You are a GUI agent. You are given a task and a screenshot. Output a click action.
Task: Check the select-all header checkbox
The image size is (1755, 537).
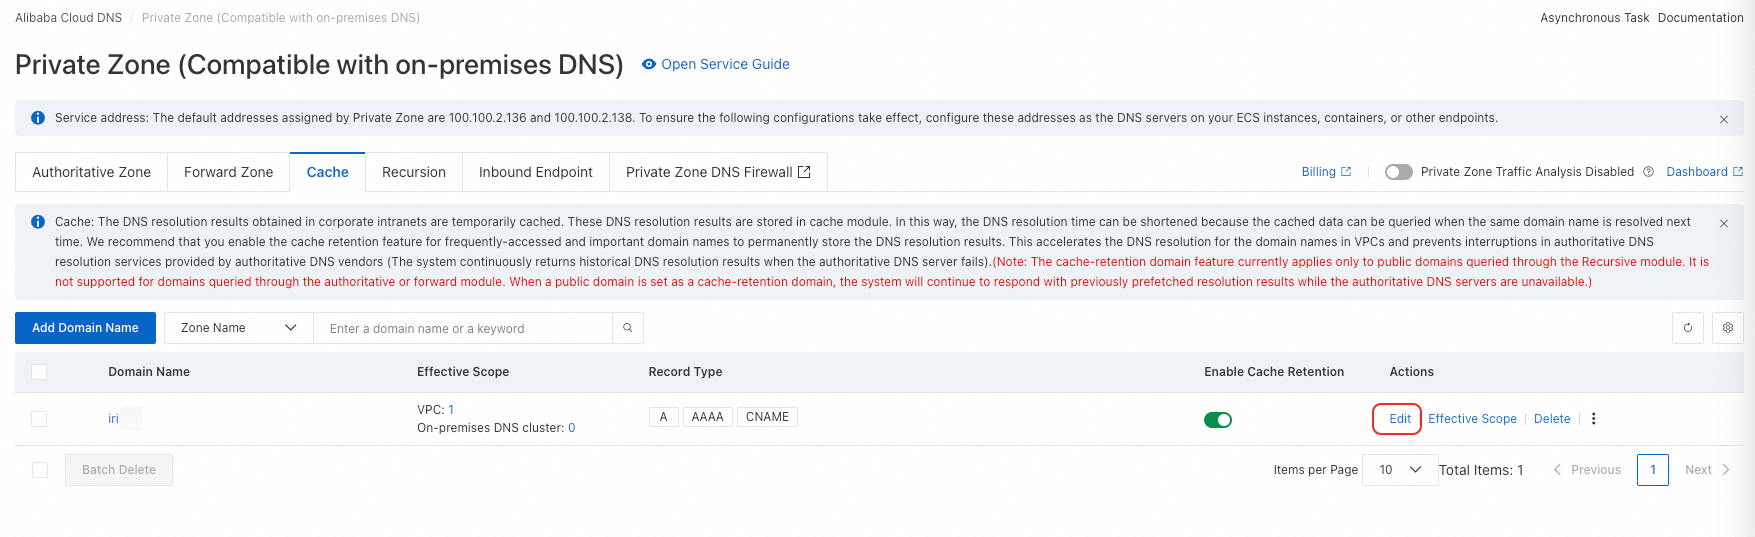(39, 372)
